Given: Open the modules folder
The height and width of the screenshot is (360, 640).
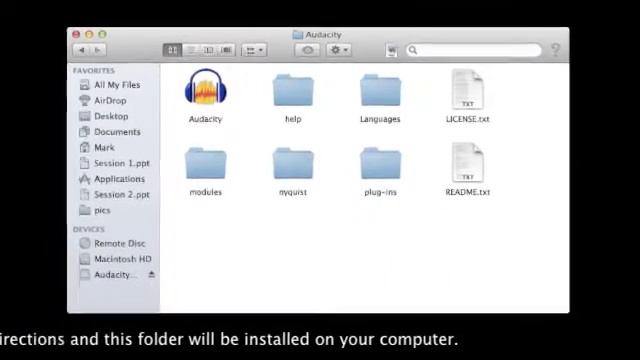Looking at the screenshot, I should pos(205,163).
